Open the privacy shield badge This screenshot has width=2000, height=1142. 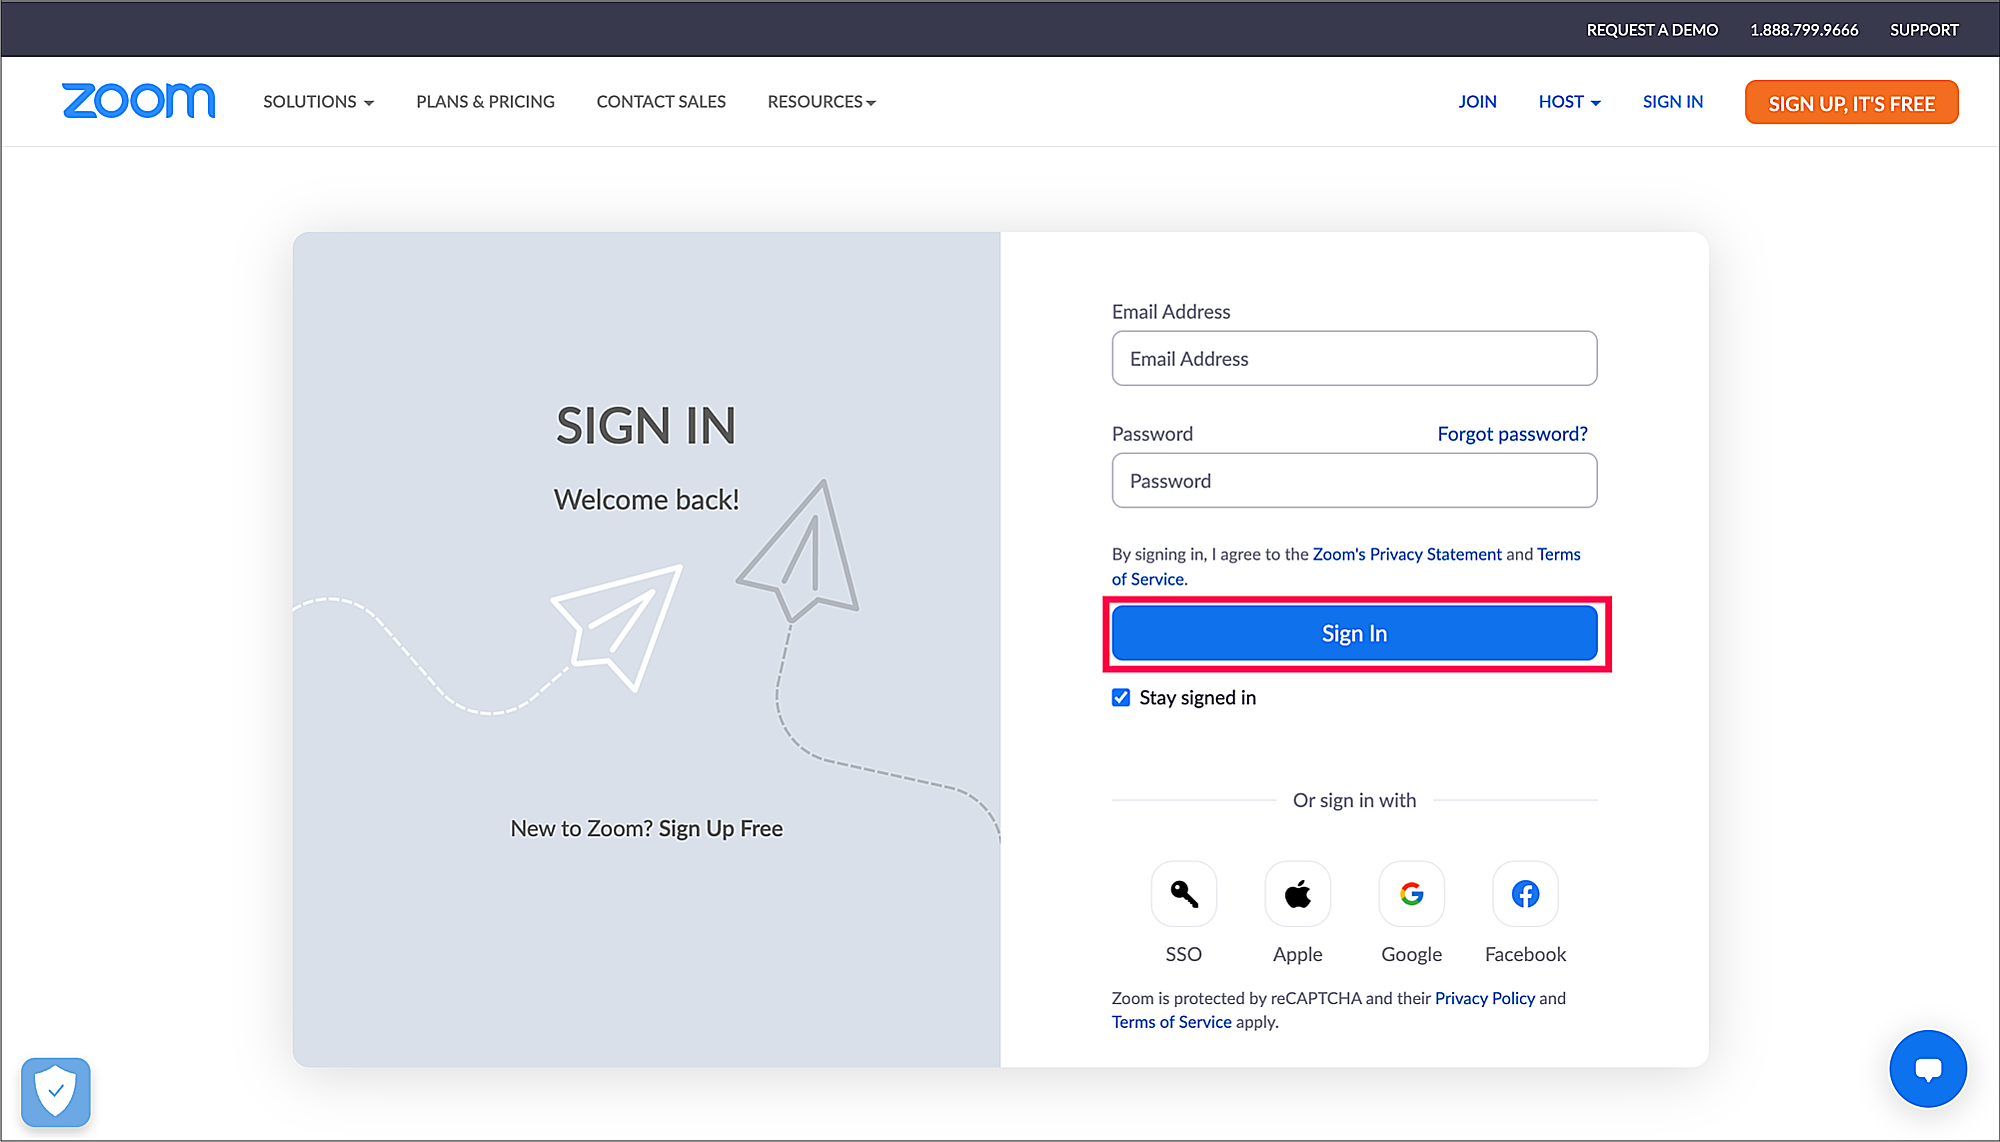click(x=56, y=1092)
